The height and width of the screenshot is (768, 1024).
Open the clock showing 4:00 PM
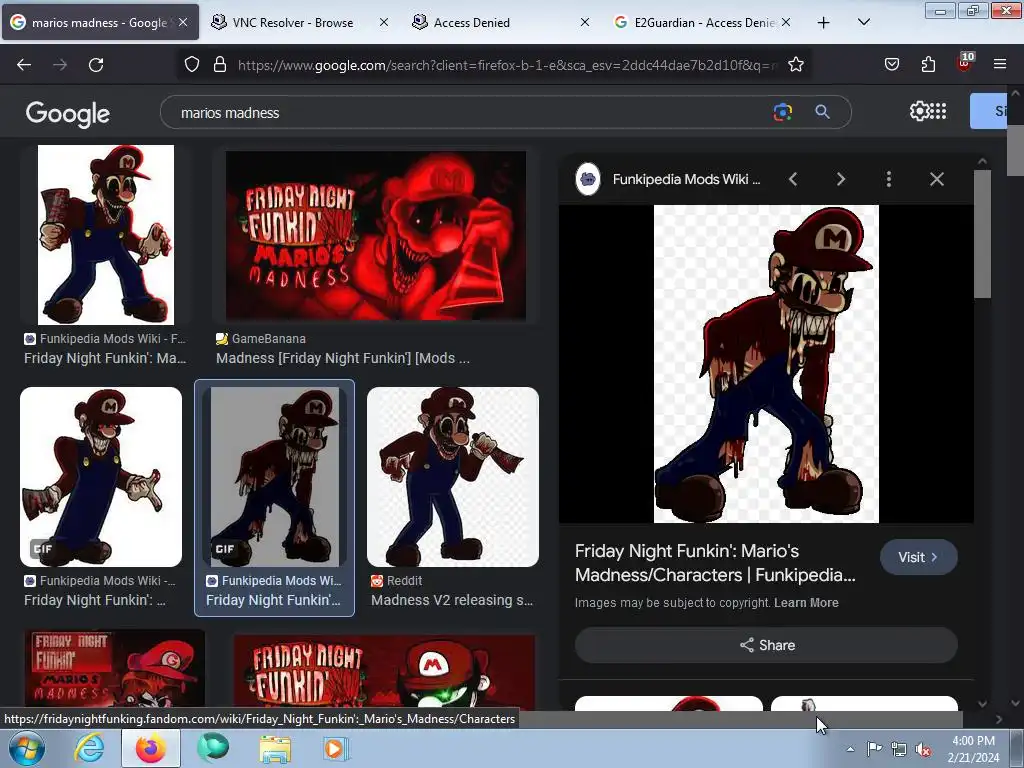click(x=973, y=749)
